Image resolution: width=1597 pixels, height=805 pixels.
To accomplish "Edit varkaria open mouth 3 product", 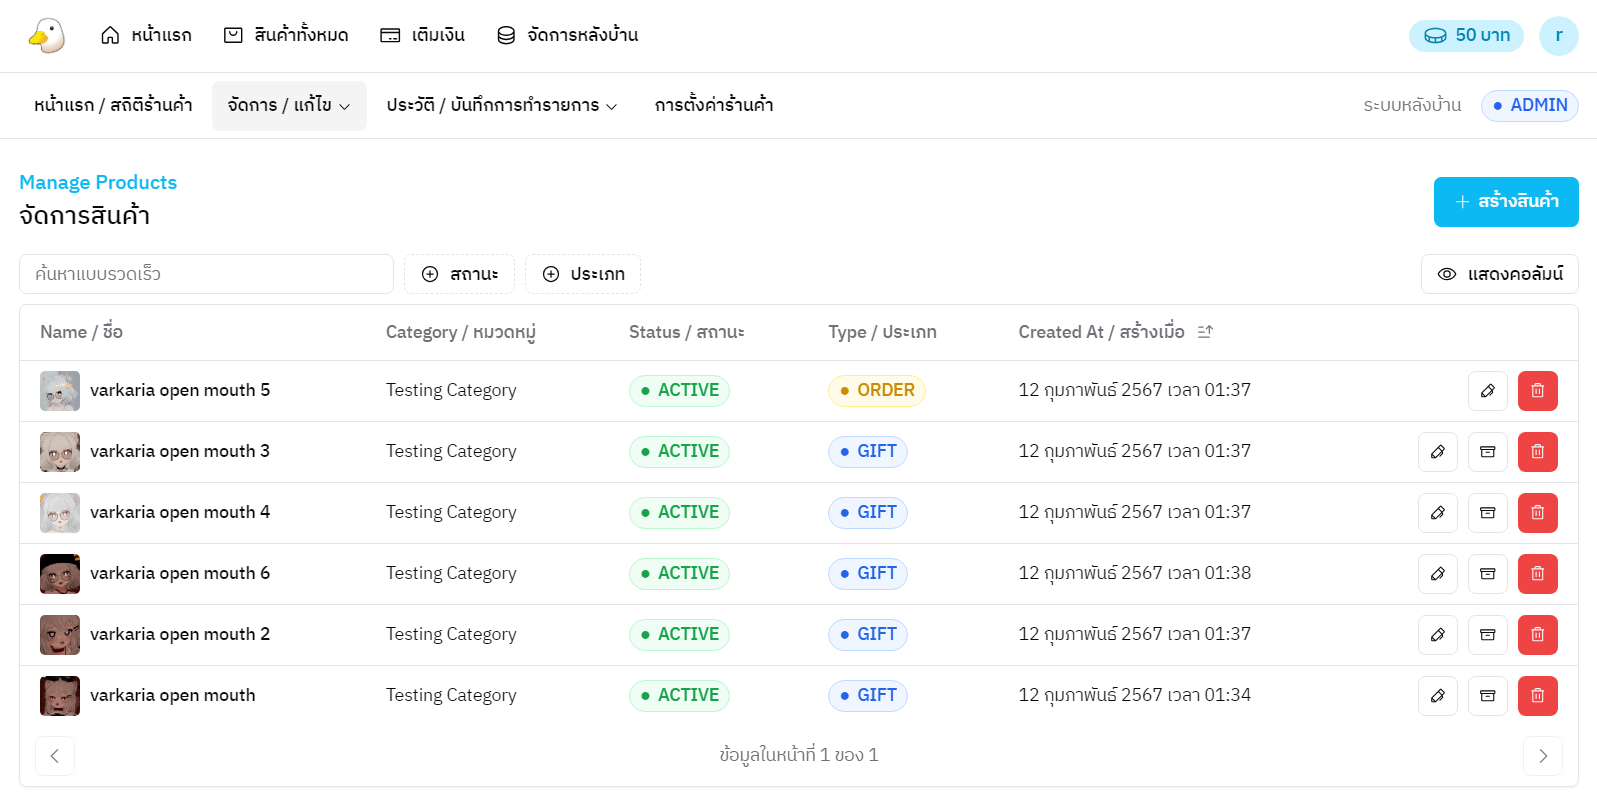I will pos(1437,452).
